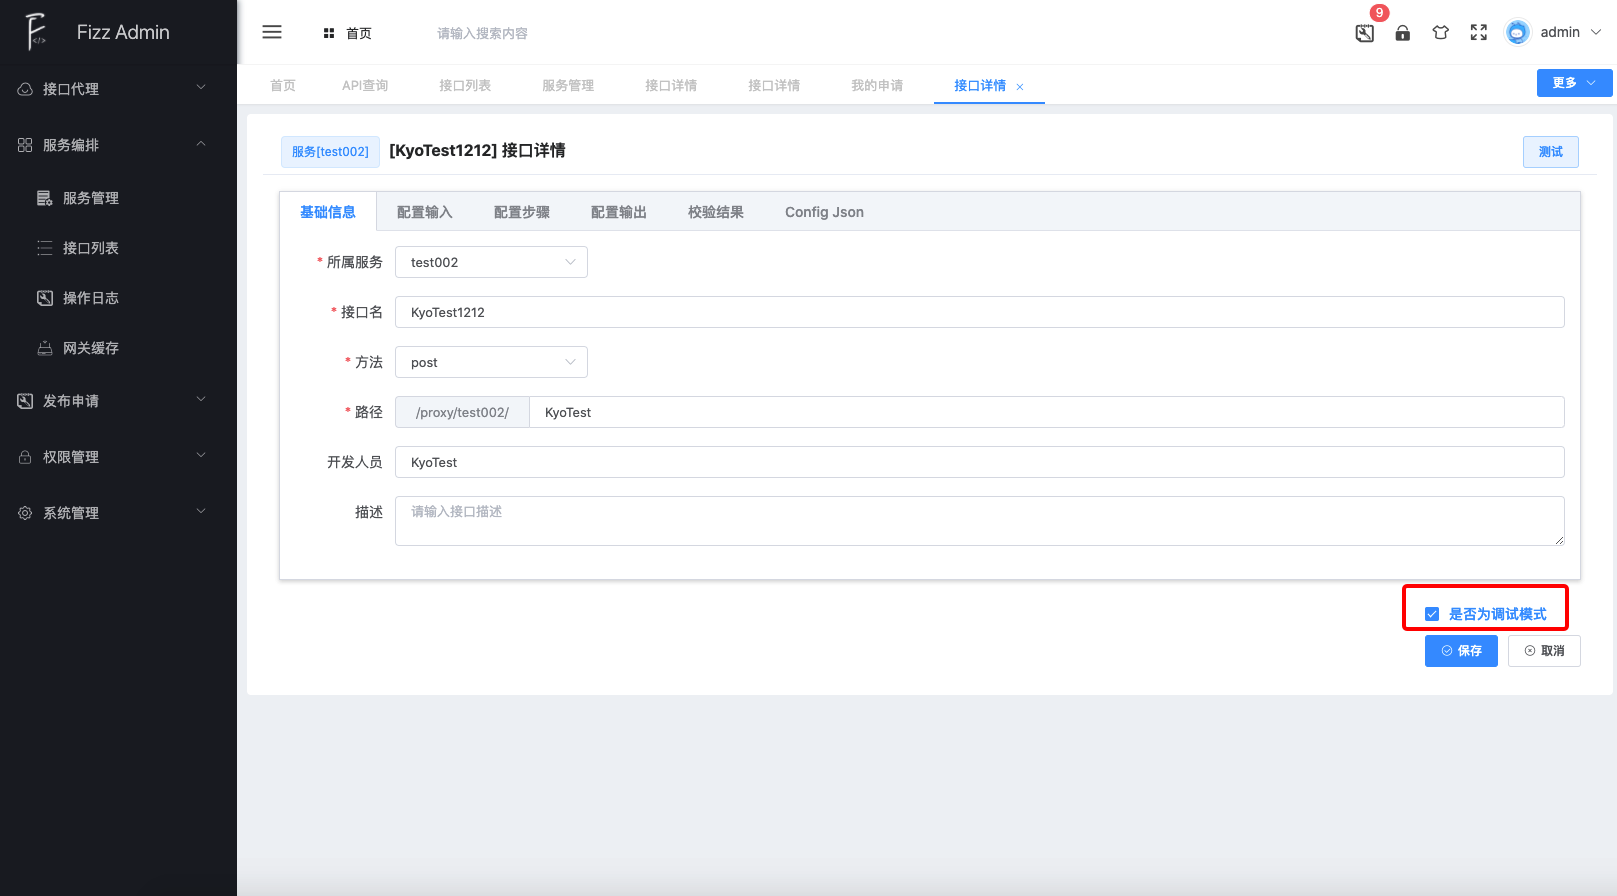1617x896 pixels.
Task: Toggle fullscreen mode icon
Action: 1479,33
